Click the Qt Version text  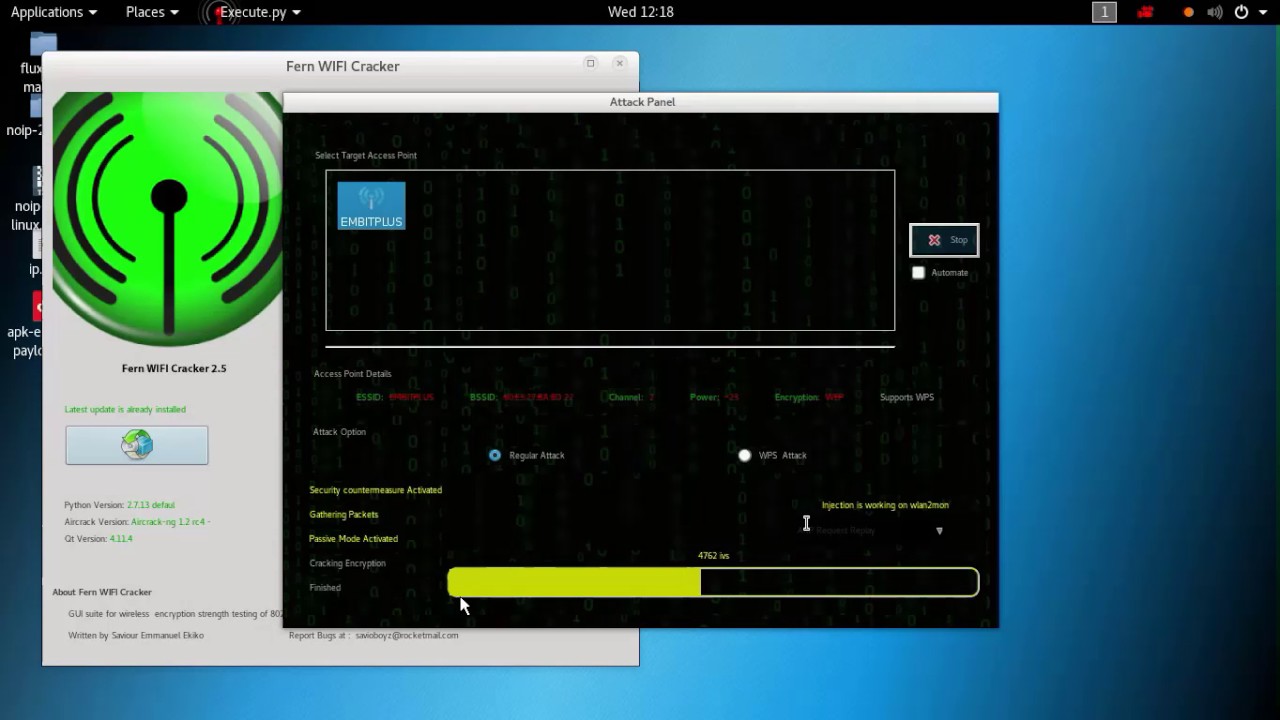point(98,538)
